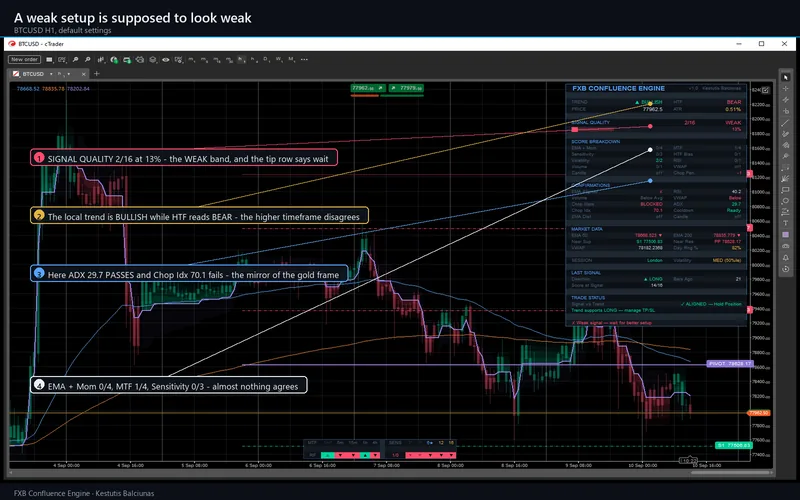Open the chart settings gear icon

178,60
